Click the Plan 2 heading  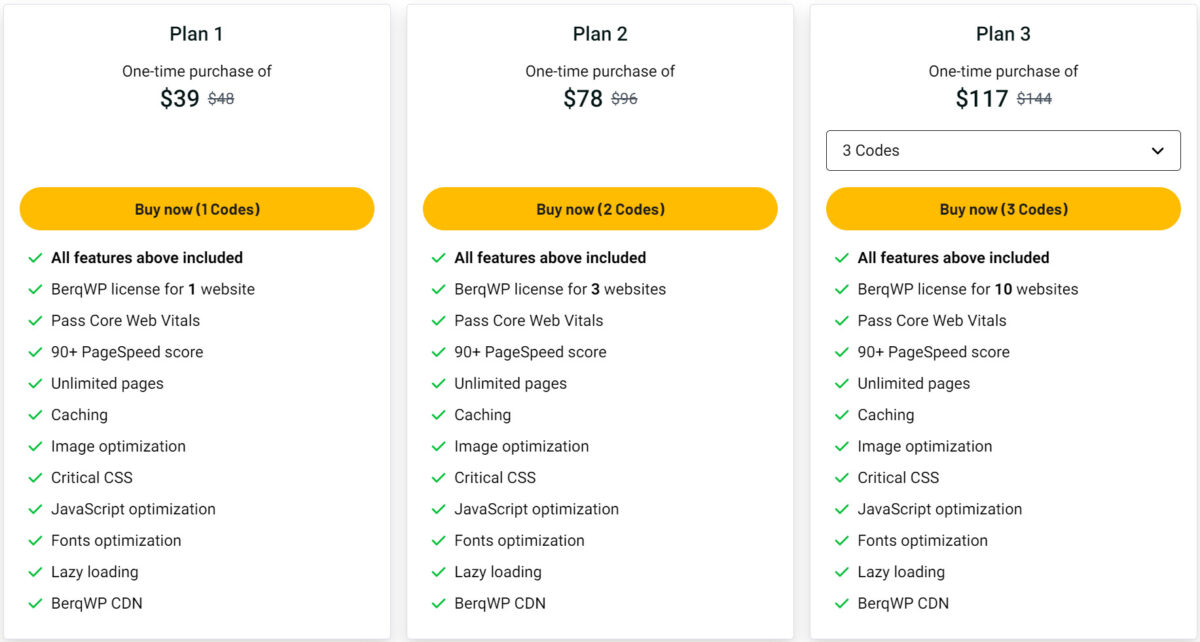click(x=600, y=33)
